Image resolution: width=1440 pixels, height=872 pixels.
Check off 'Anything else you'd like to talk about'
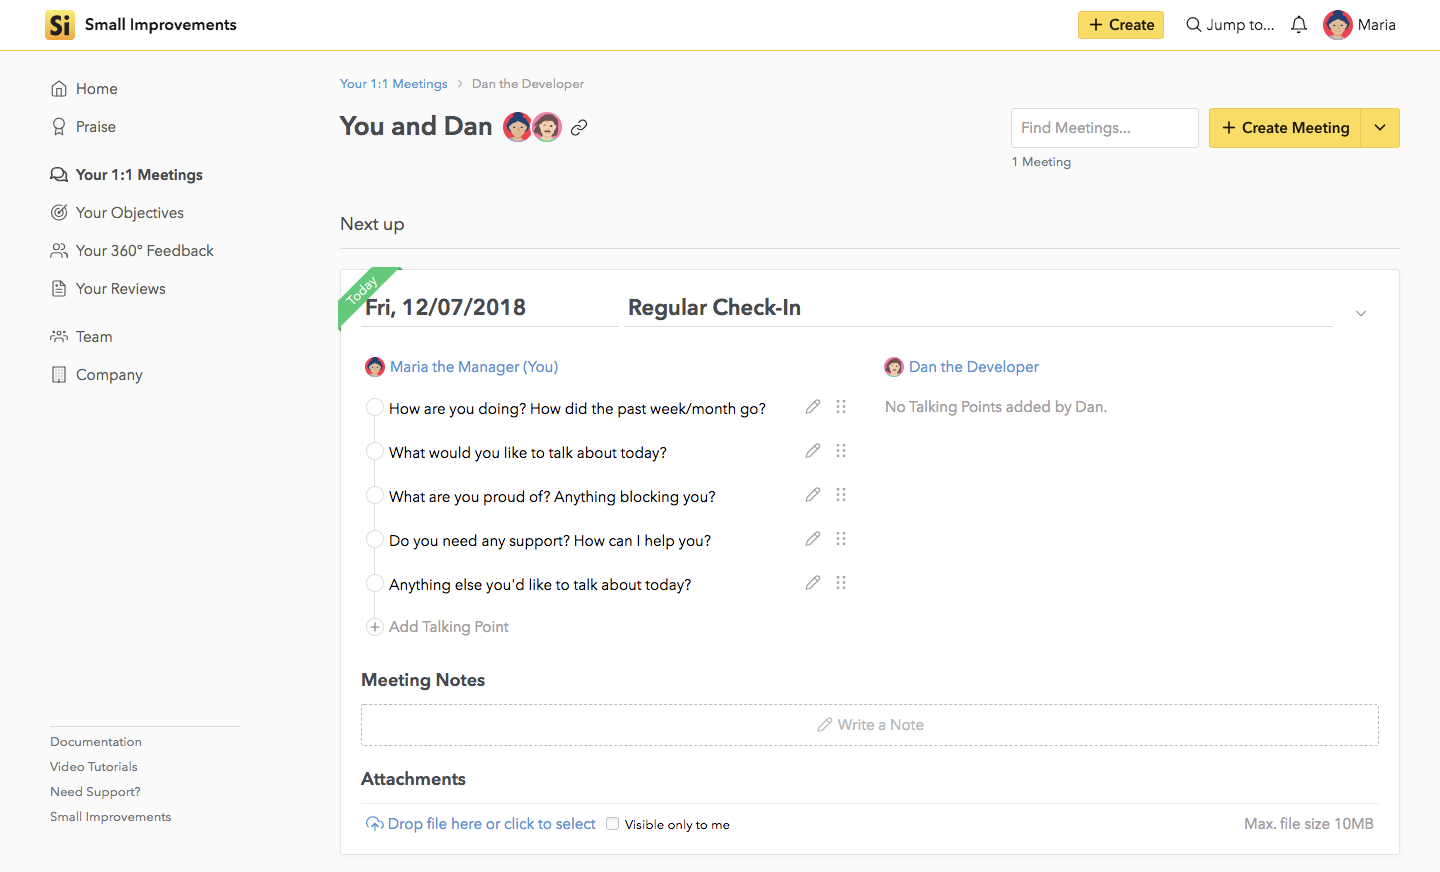375,583
